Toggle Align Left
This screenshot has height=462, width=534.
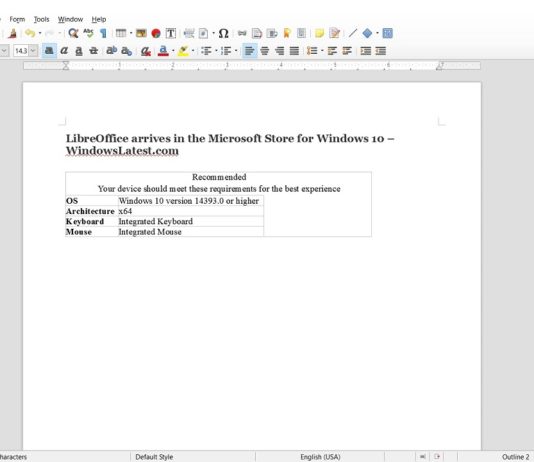click(x=250, y=51)
